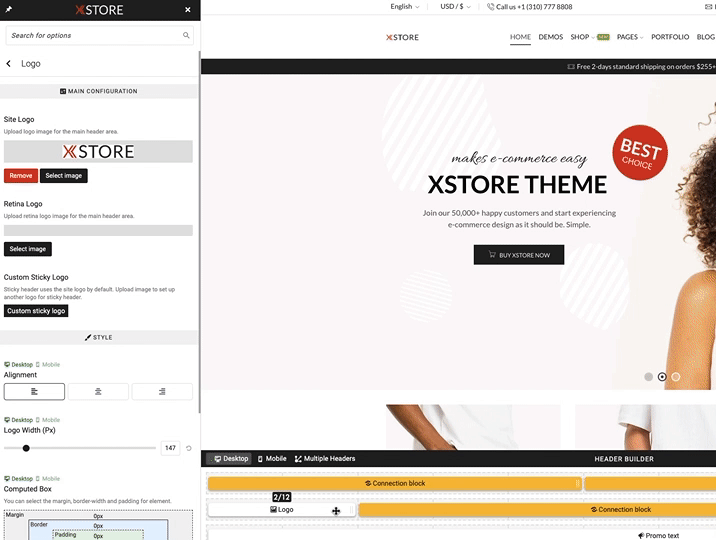Click the MAIN CONFIGURATION section header
This screenshot has width=716, height=540.
pyautogui.click(x=99, y=91)
